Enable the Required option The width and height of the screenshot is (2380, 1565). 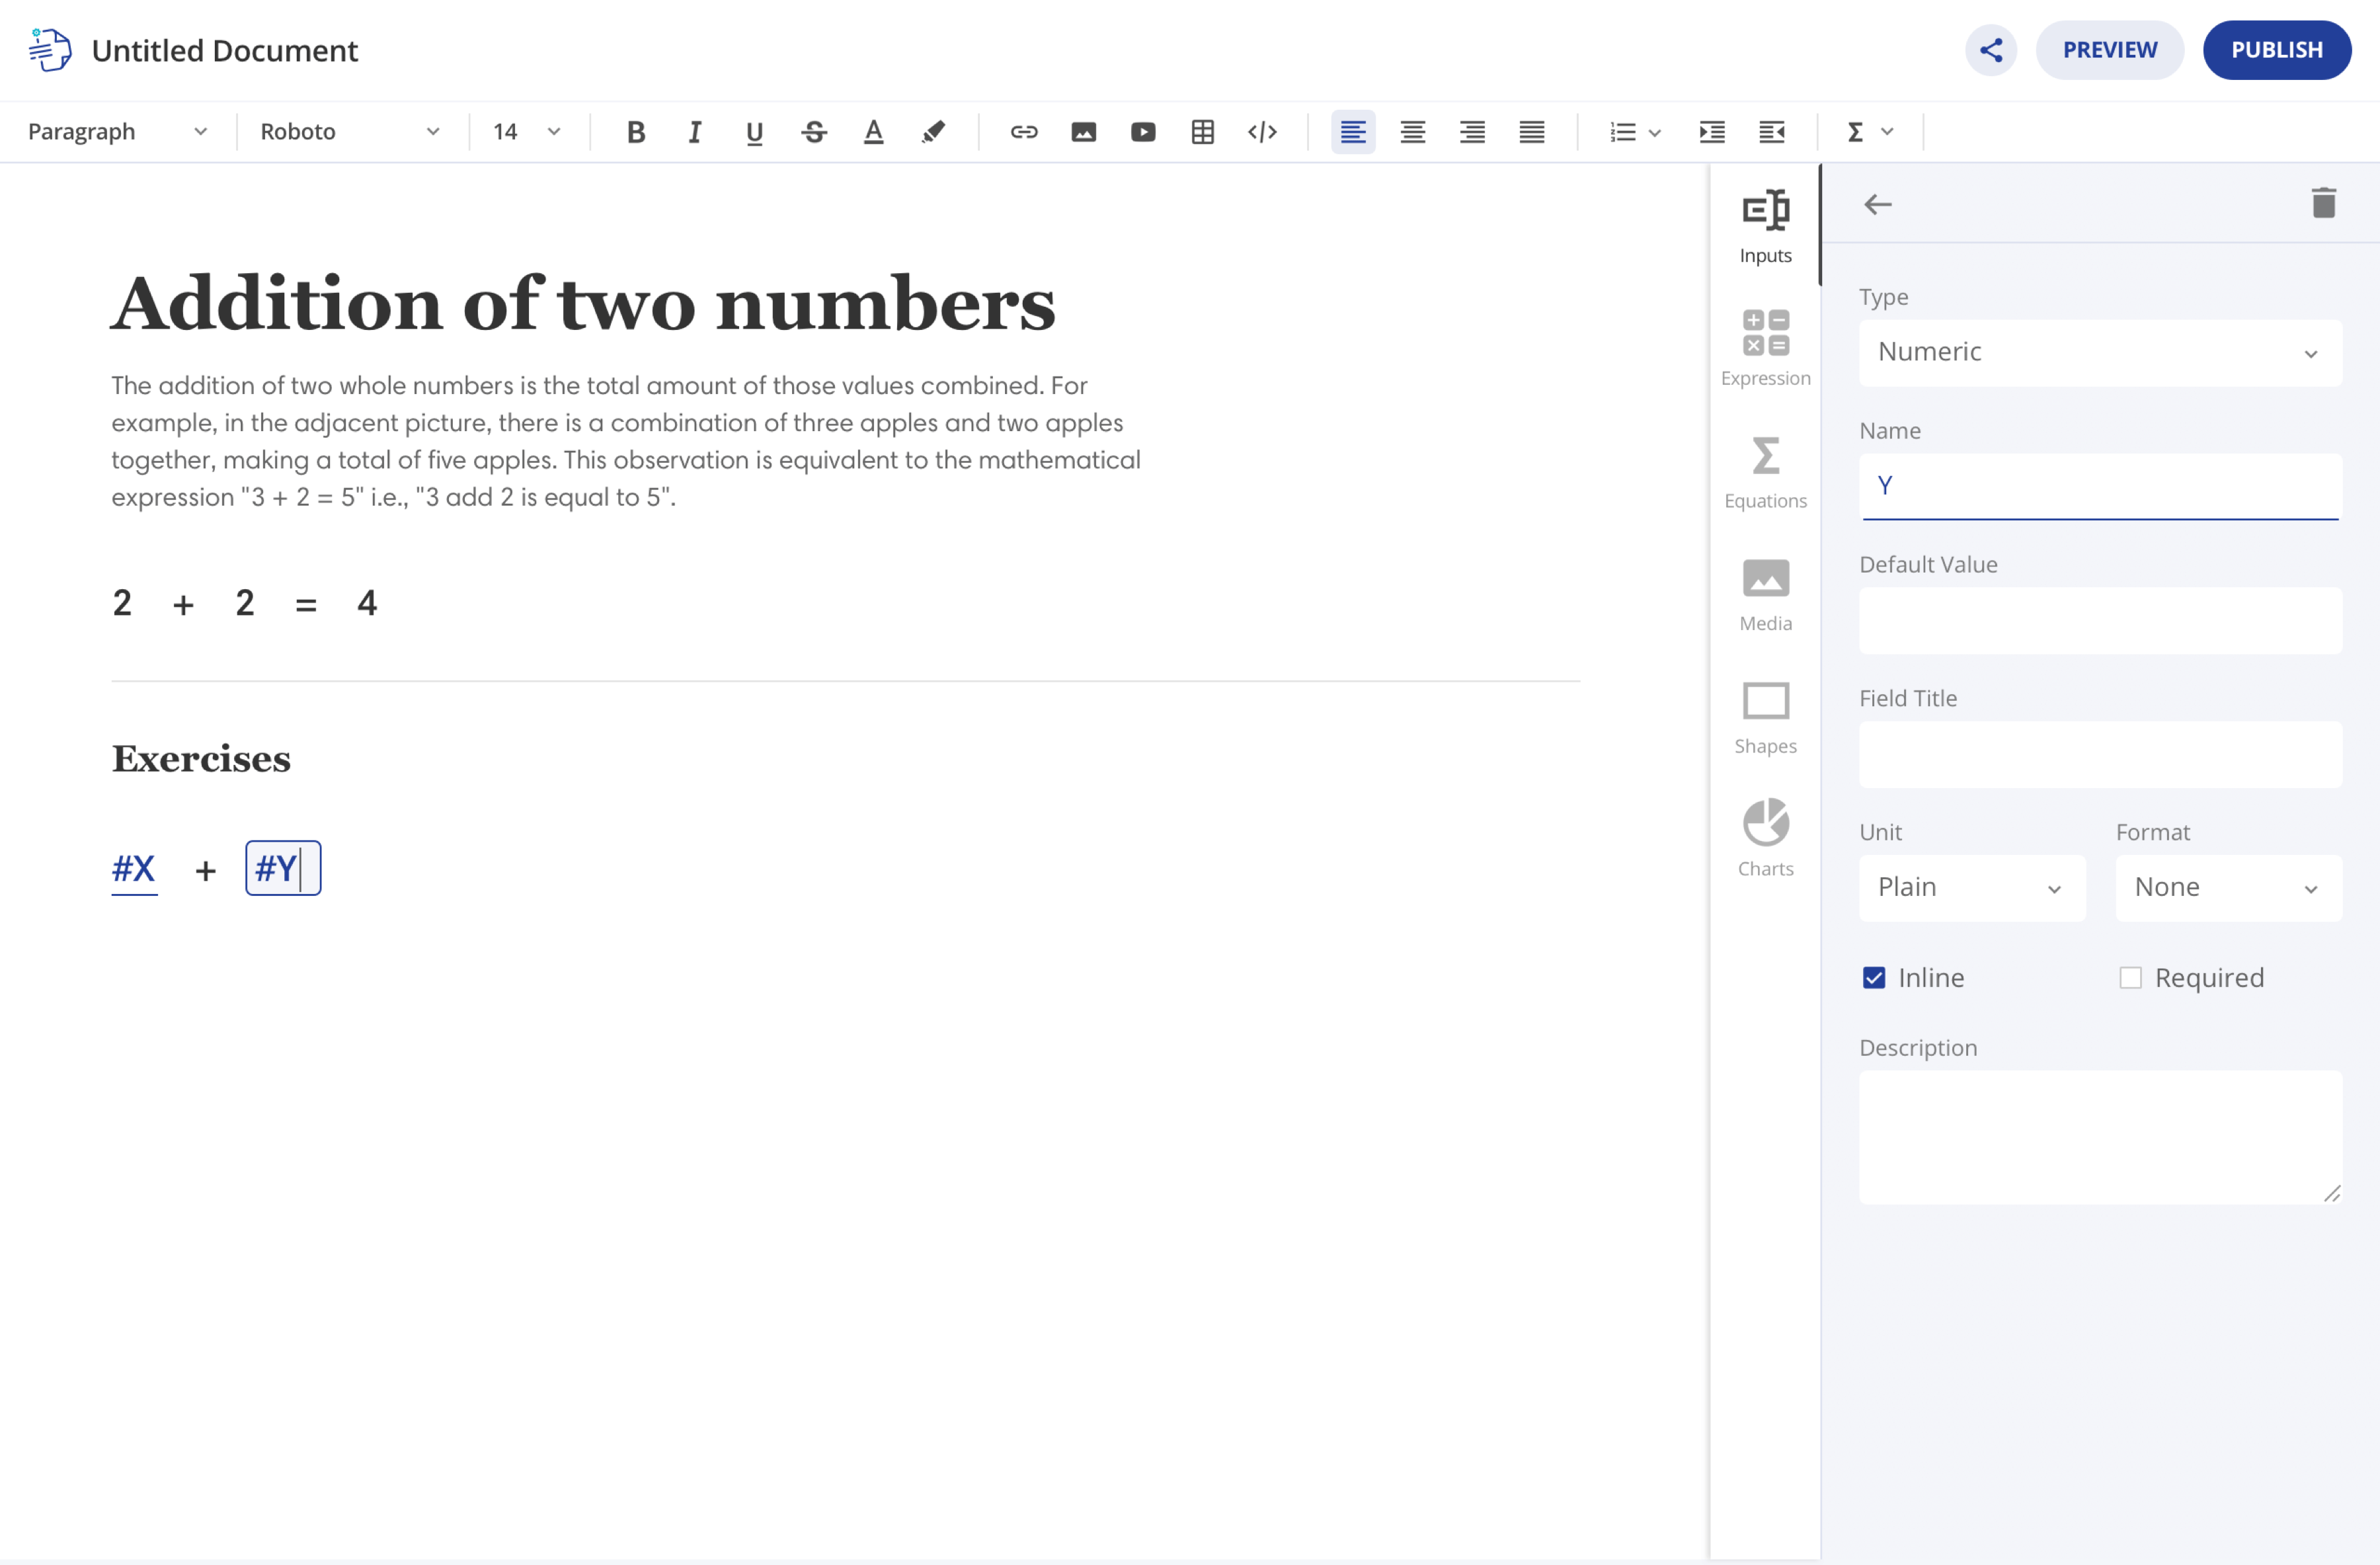coord(2130,977)
